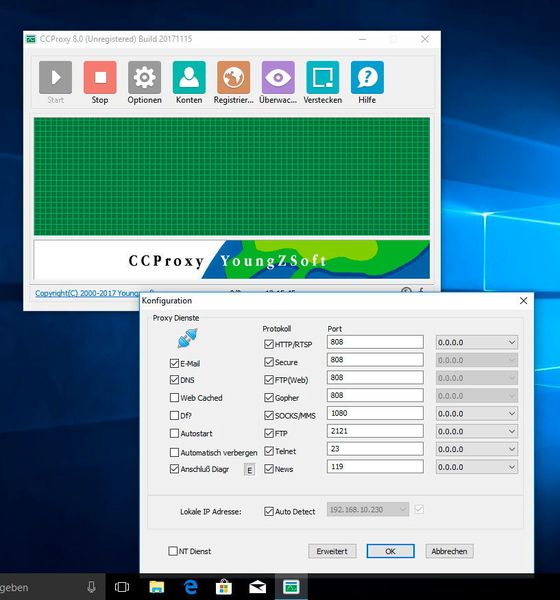Enable the NT Dienst checkbox

[x=173, y=551]
